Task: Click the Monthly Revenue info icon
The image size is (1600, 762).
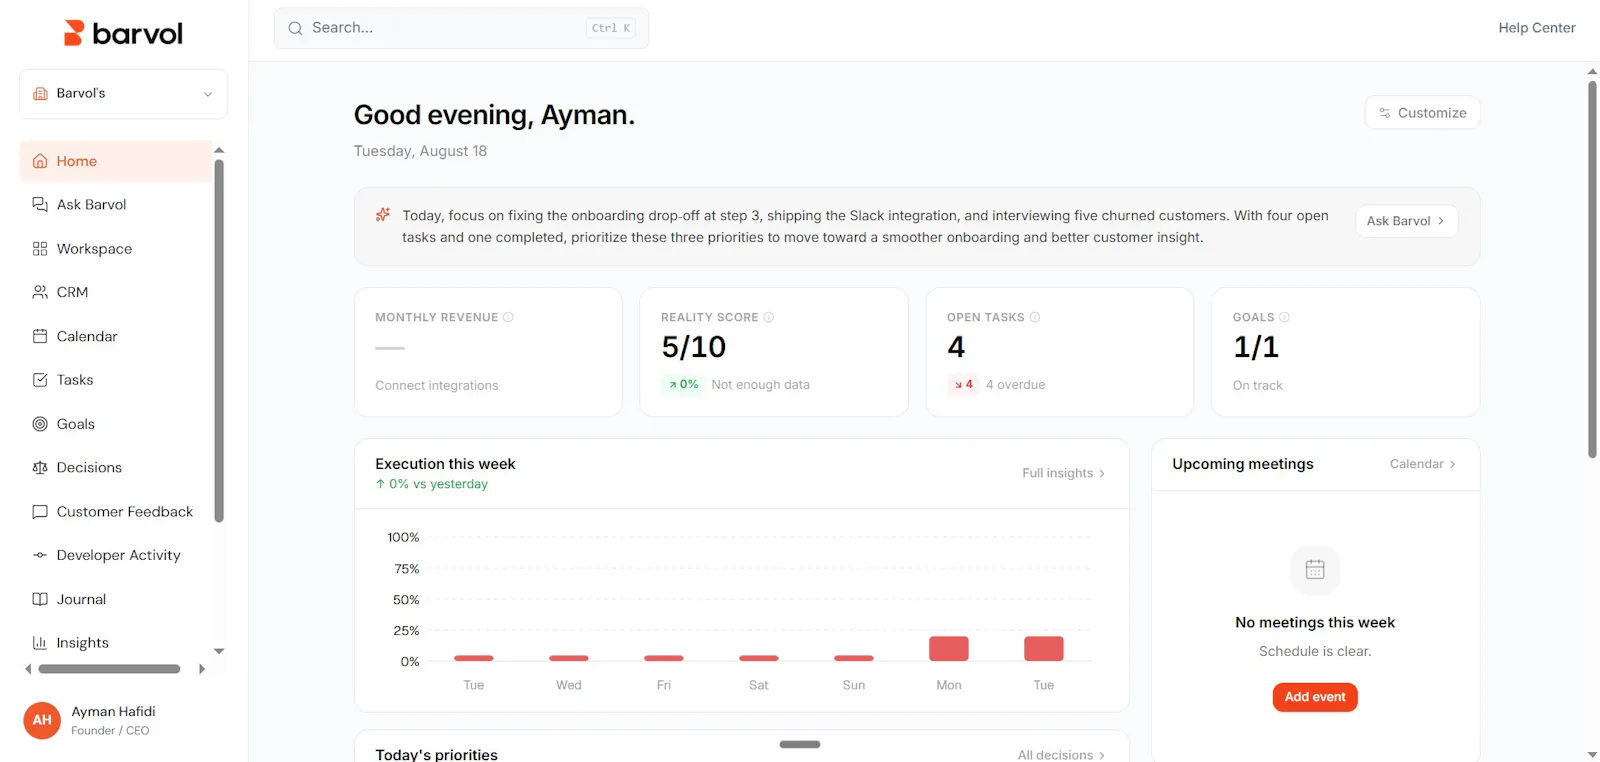Action: (x=508, y=317)
